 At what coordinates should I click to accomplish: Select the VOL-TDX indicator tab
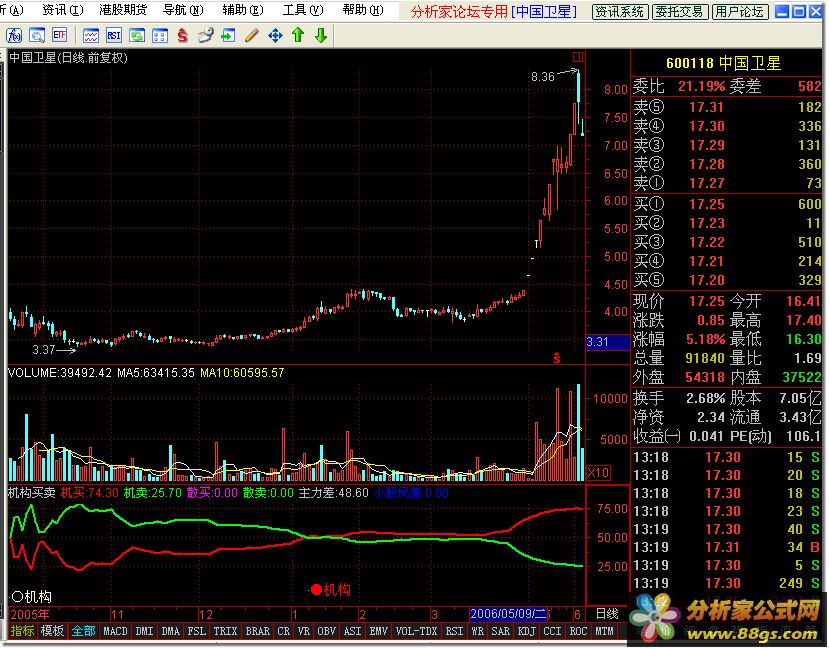tap(416, 631)
